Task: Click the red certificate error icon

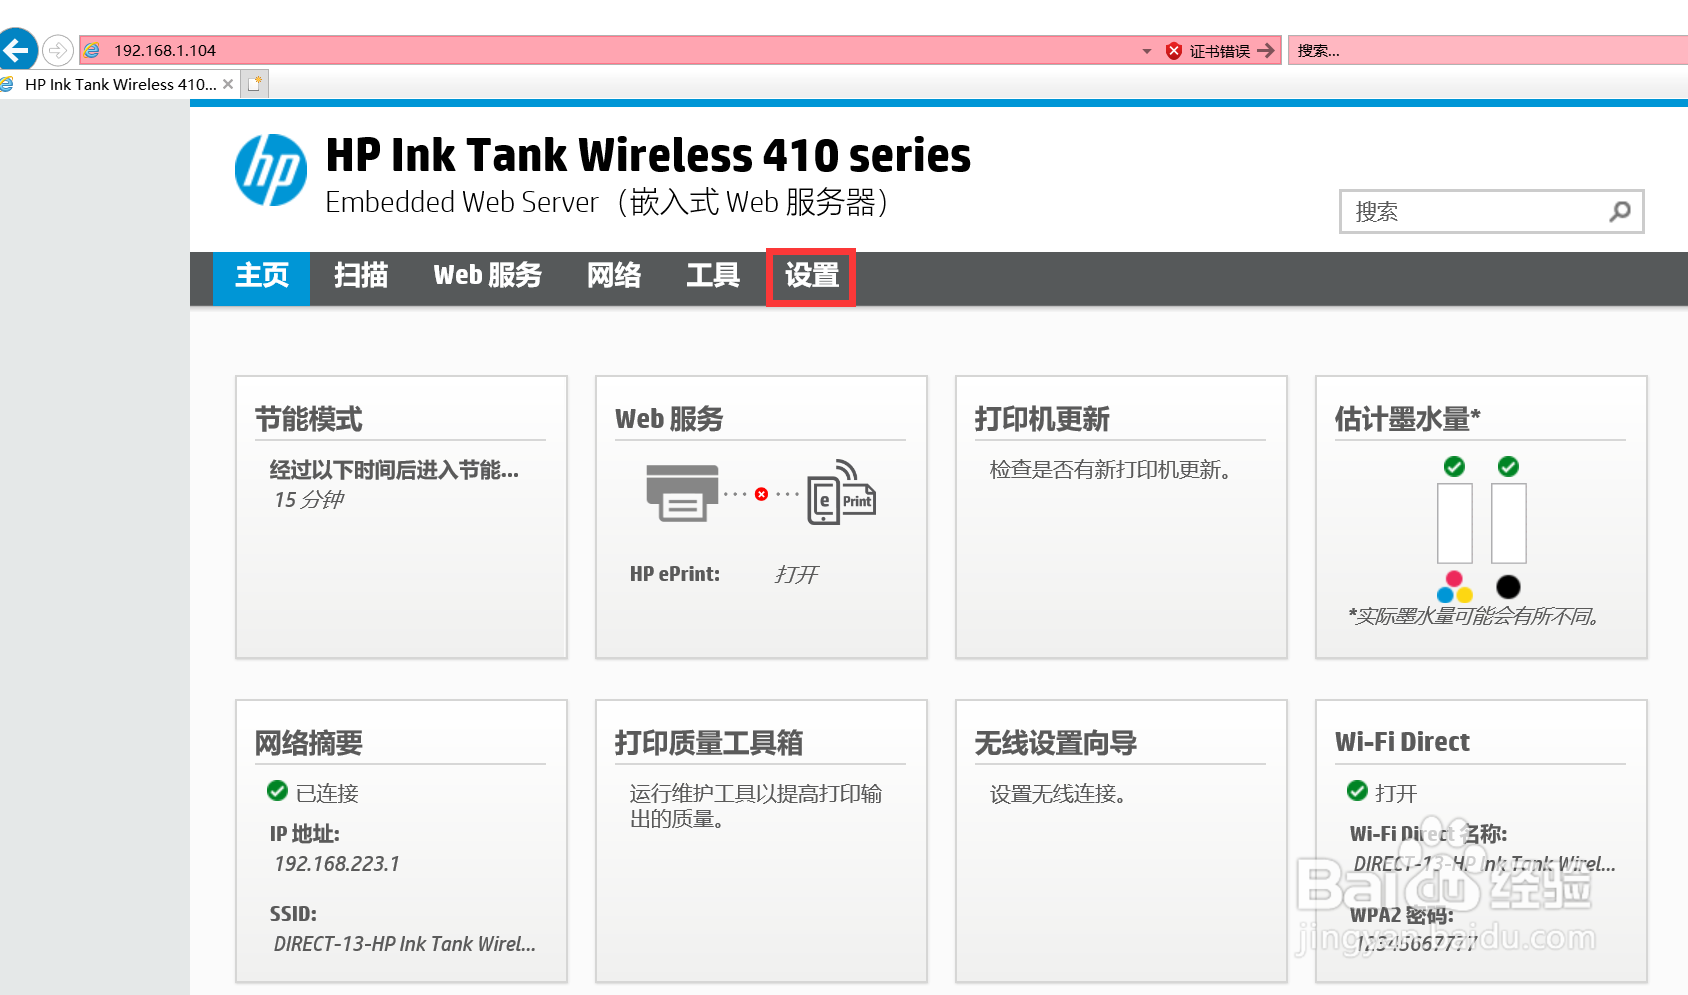Action: [1174, 51]
